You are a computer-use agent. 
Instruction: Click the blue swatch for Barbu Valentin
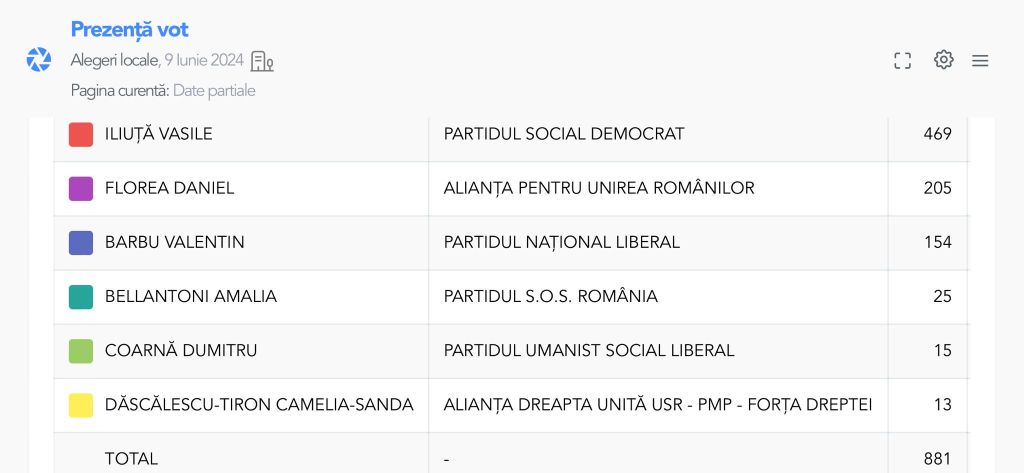(81, 242)
